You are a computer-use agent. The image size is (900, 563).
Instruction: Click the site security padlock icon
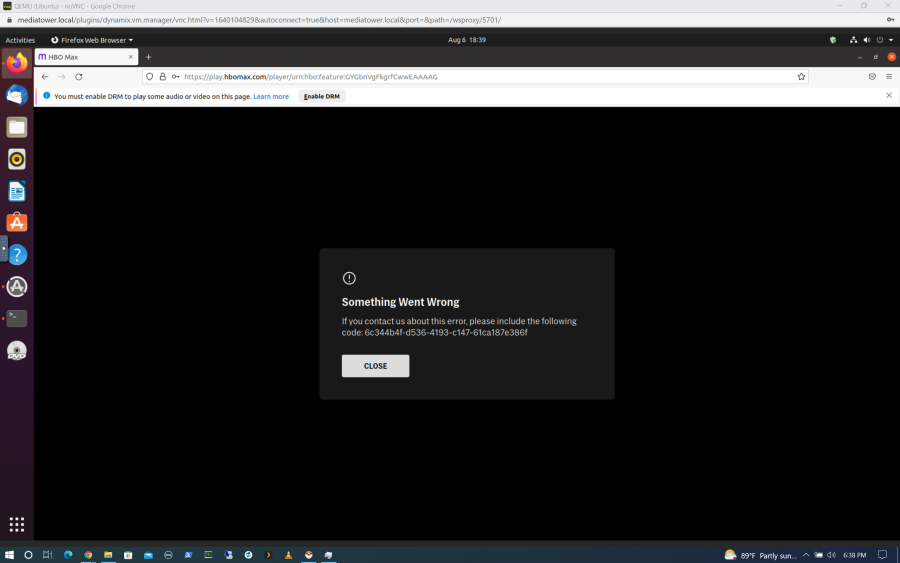pos(162,77)
